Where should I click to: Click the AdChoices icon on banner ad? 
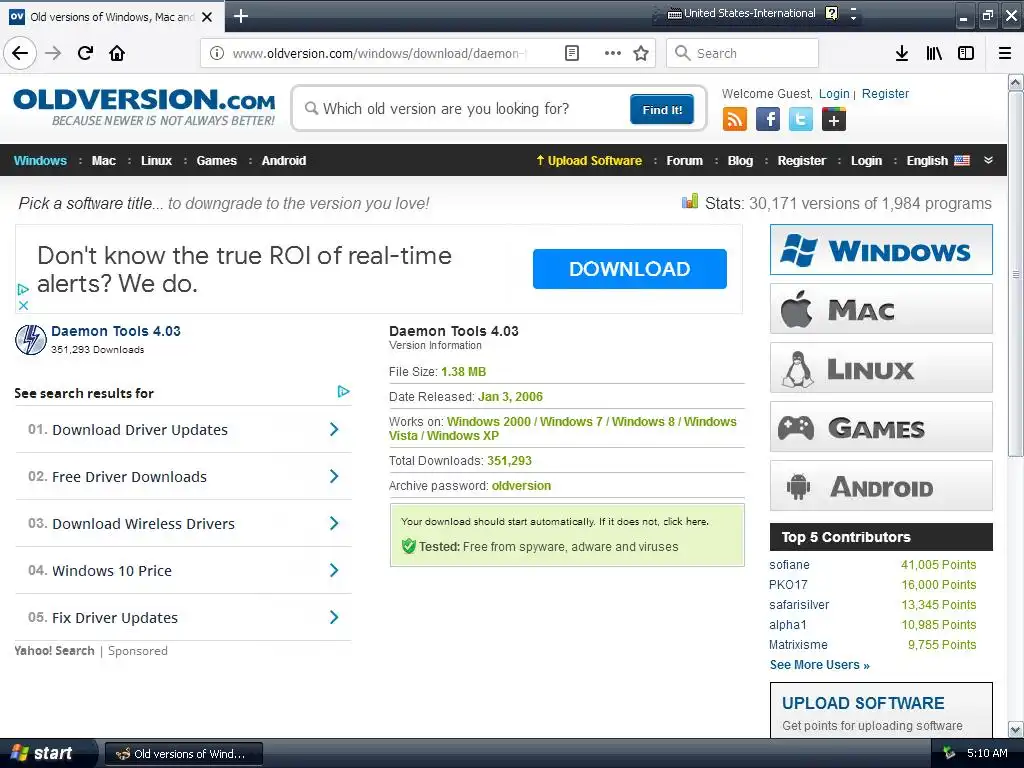23,289
